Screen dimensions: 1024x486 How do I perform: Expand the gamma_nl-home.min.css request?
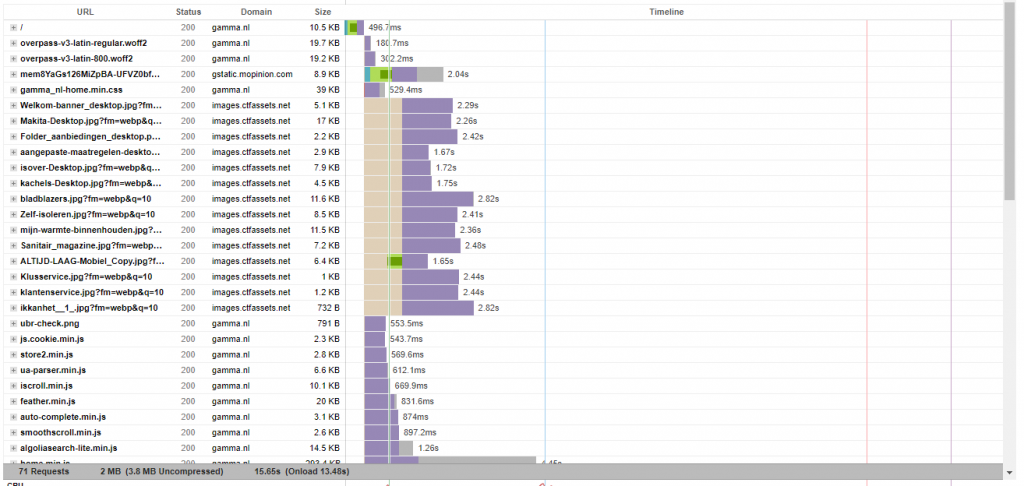[x=13, y=90]
